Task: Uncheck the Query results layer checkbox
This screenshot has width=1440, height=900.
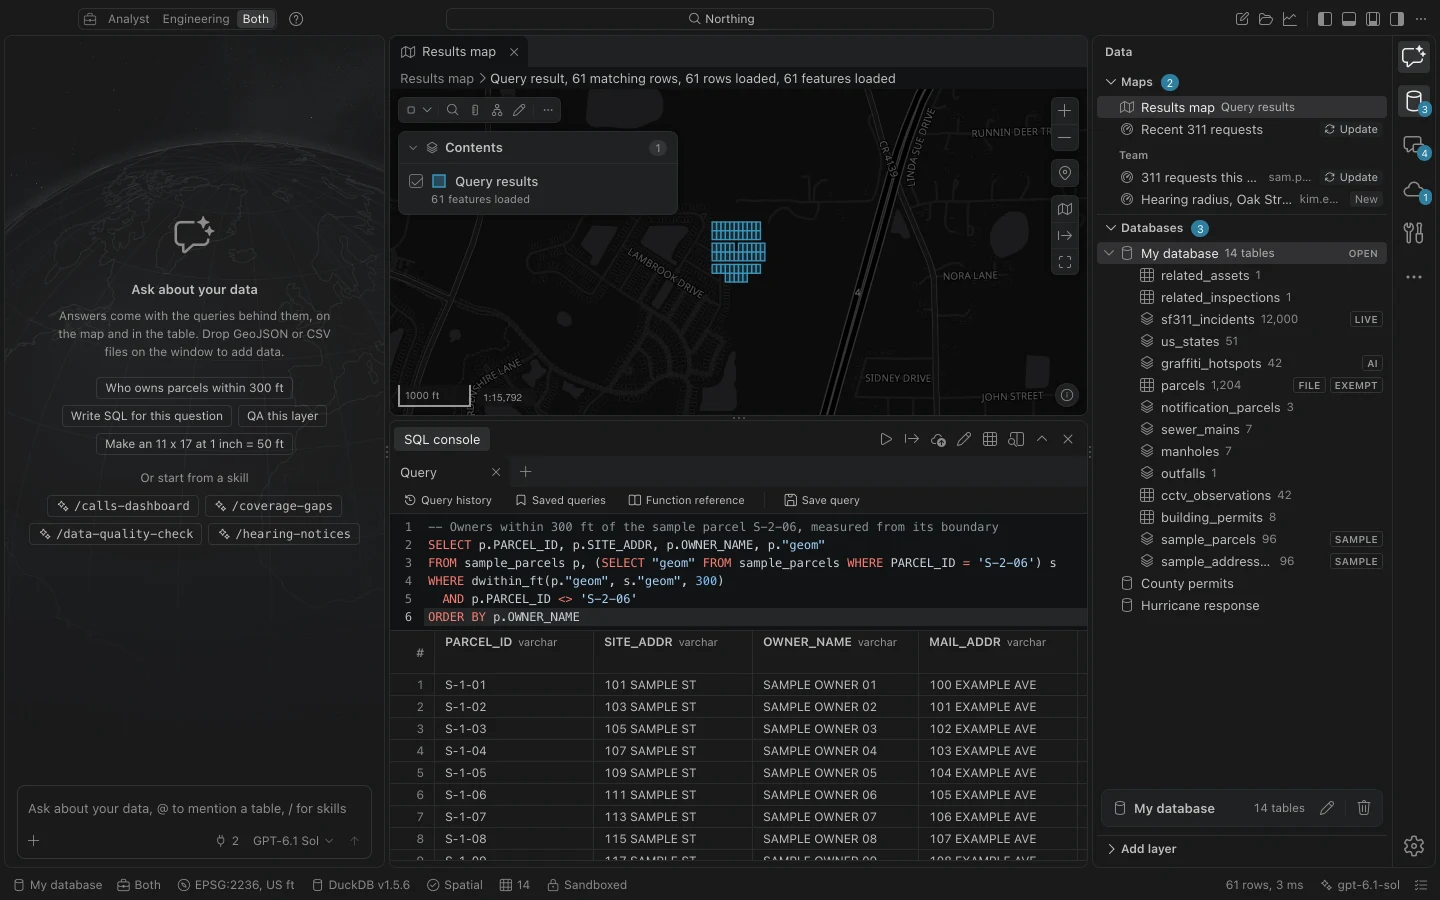Action: click(x=417, y=181)
